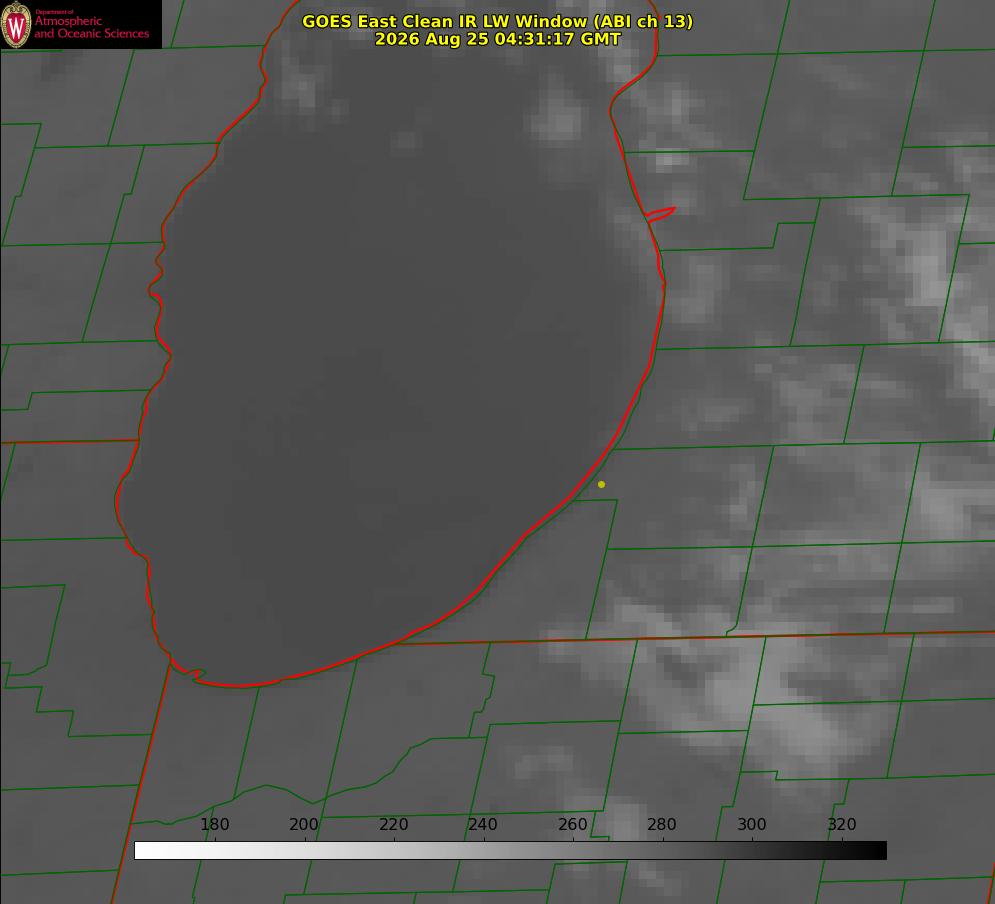Click the 260 colorbar tick label
Screen dimensions: 995x904
tap(572, 824)
